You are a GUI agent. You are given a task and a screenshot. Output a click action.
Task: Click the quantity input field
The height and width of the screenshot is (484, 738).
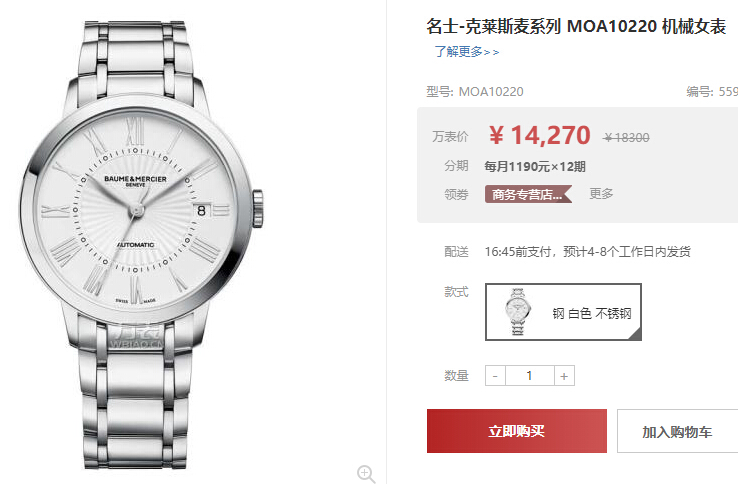click(529, 376)
